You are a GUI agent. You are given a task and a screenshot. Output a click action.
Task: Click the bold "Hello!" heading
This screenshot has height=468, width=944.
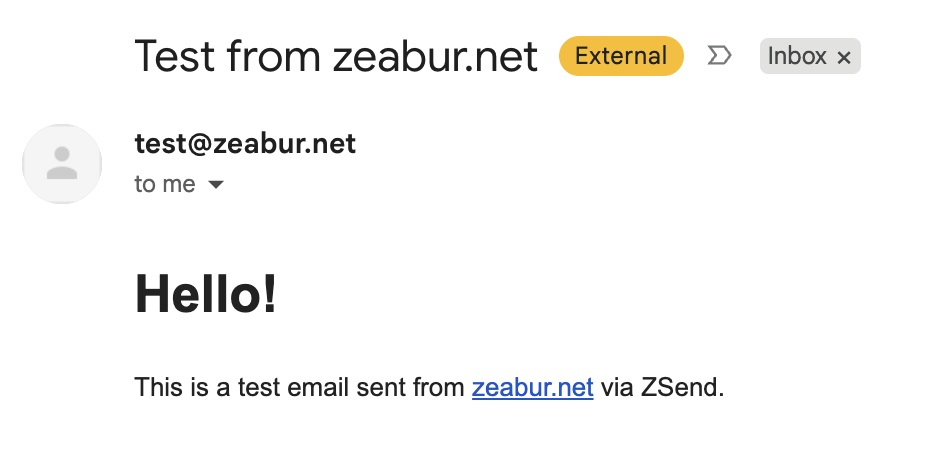point(206,295)
